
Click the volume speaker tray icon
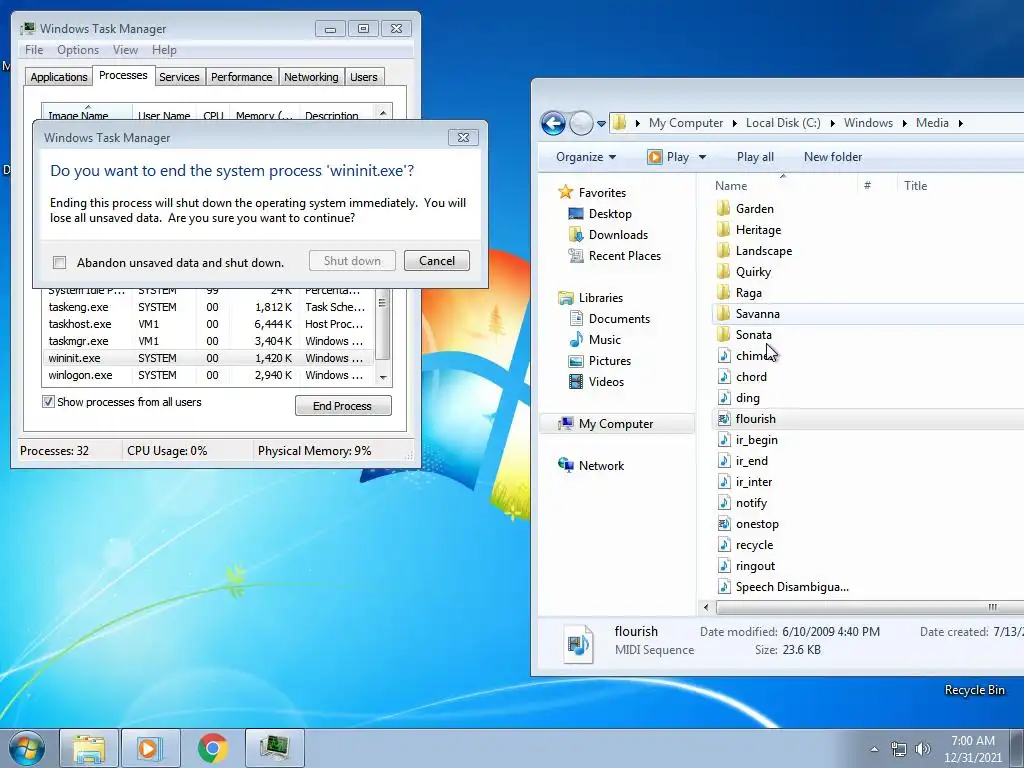click(922, 749)
